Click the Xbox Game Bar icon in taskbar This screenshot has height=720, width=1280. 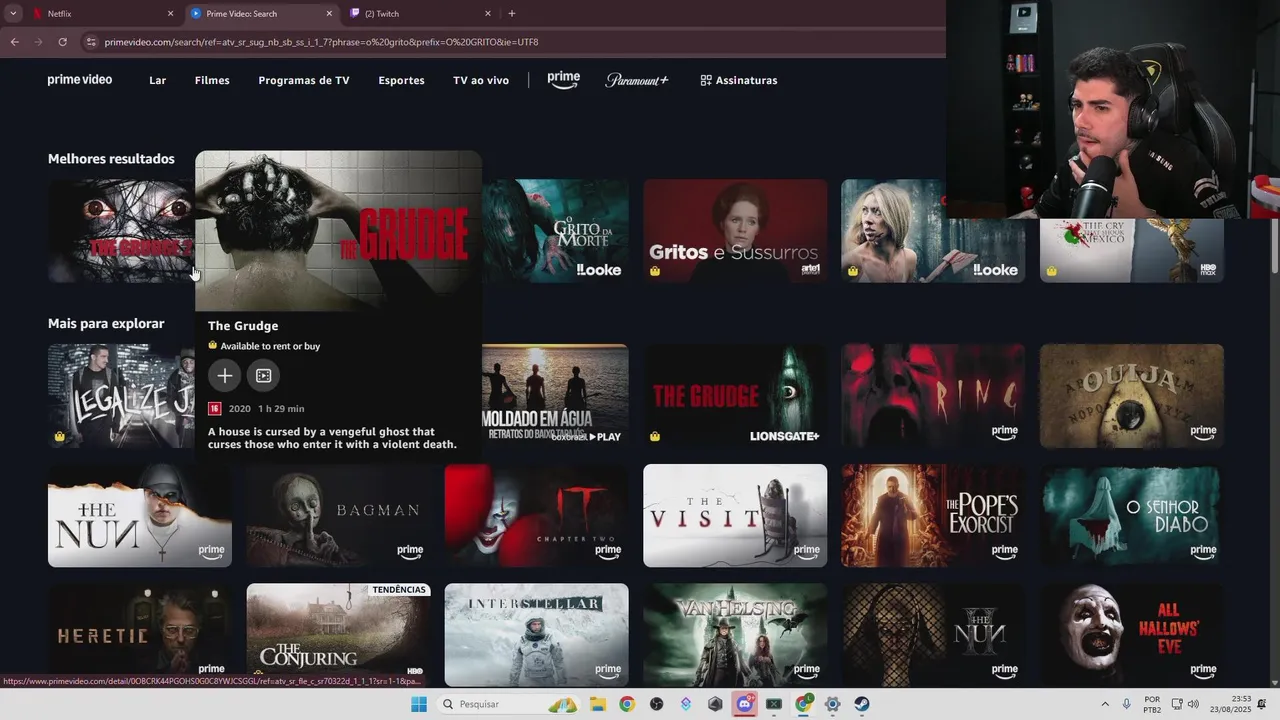[774, 704]
